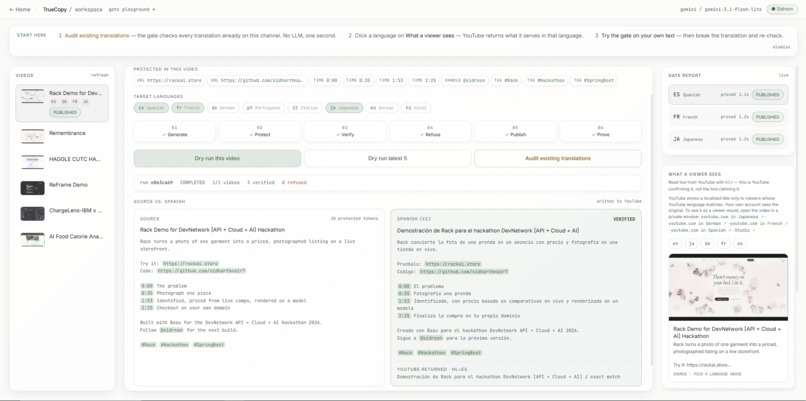
Task: Select step 02 Protect
Action: (260, 131)
